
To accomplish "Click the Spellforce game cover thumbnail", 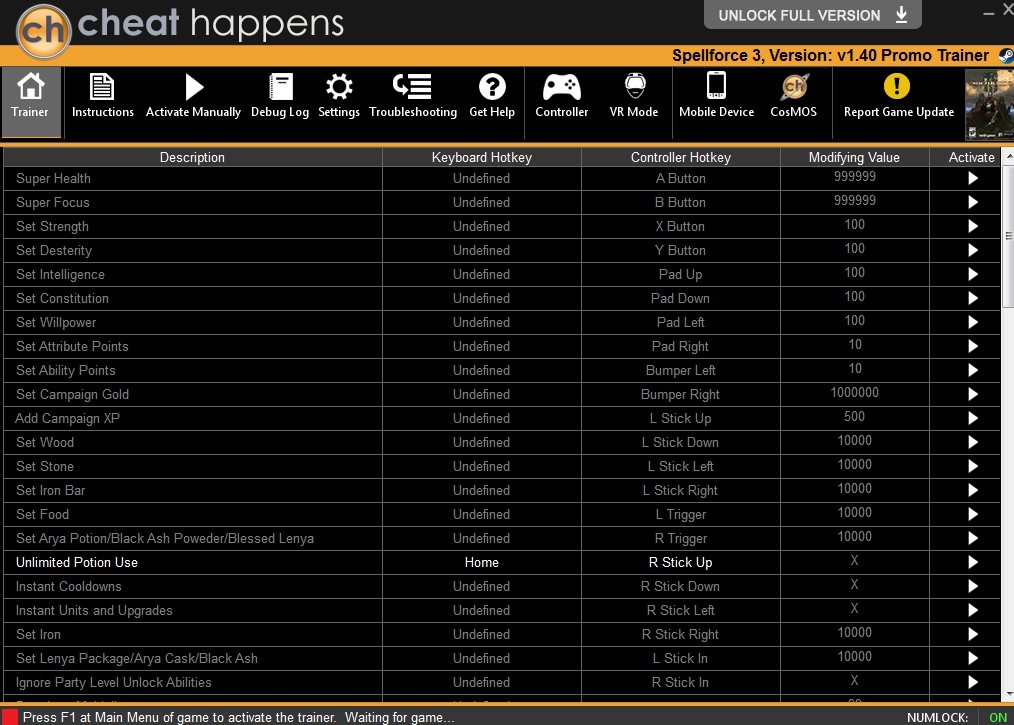I will point(989,105).
